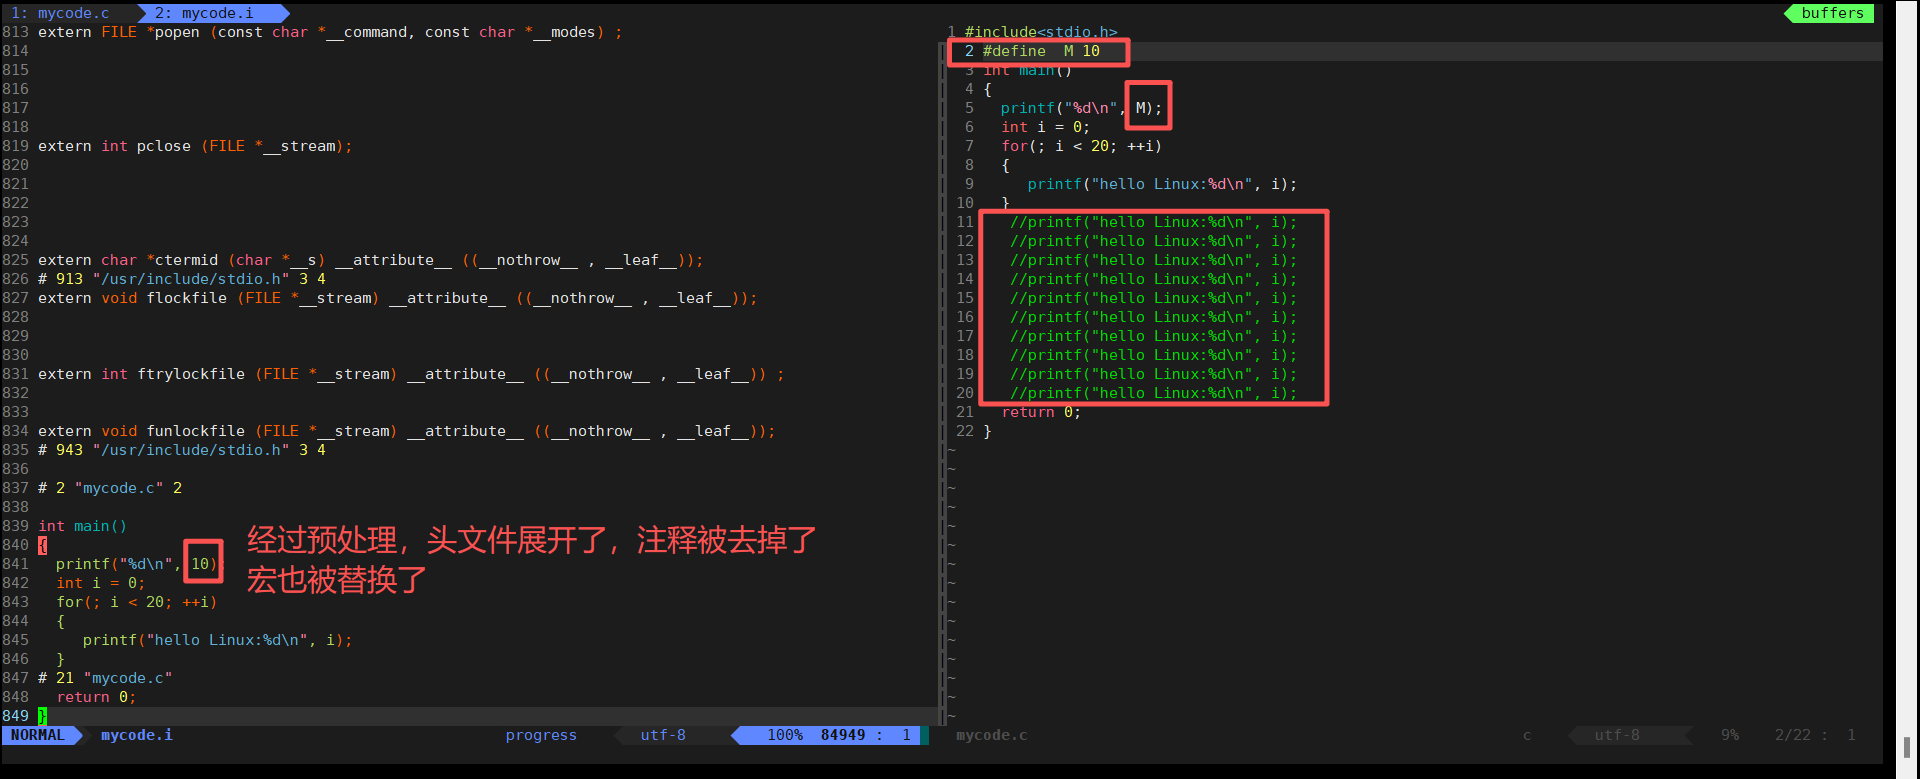The image size is (1920, 779).
Task: Click int main() on line 839
Action: [x=83, y=526]
